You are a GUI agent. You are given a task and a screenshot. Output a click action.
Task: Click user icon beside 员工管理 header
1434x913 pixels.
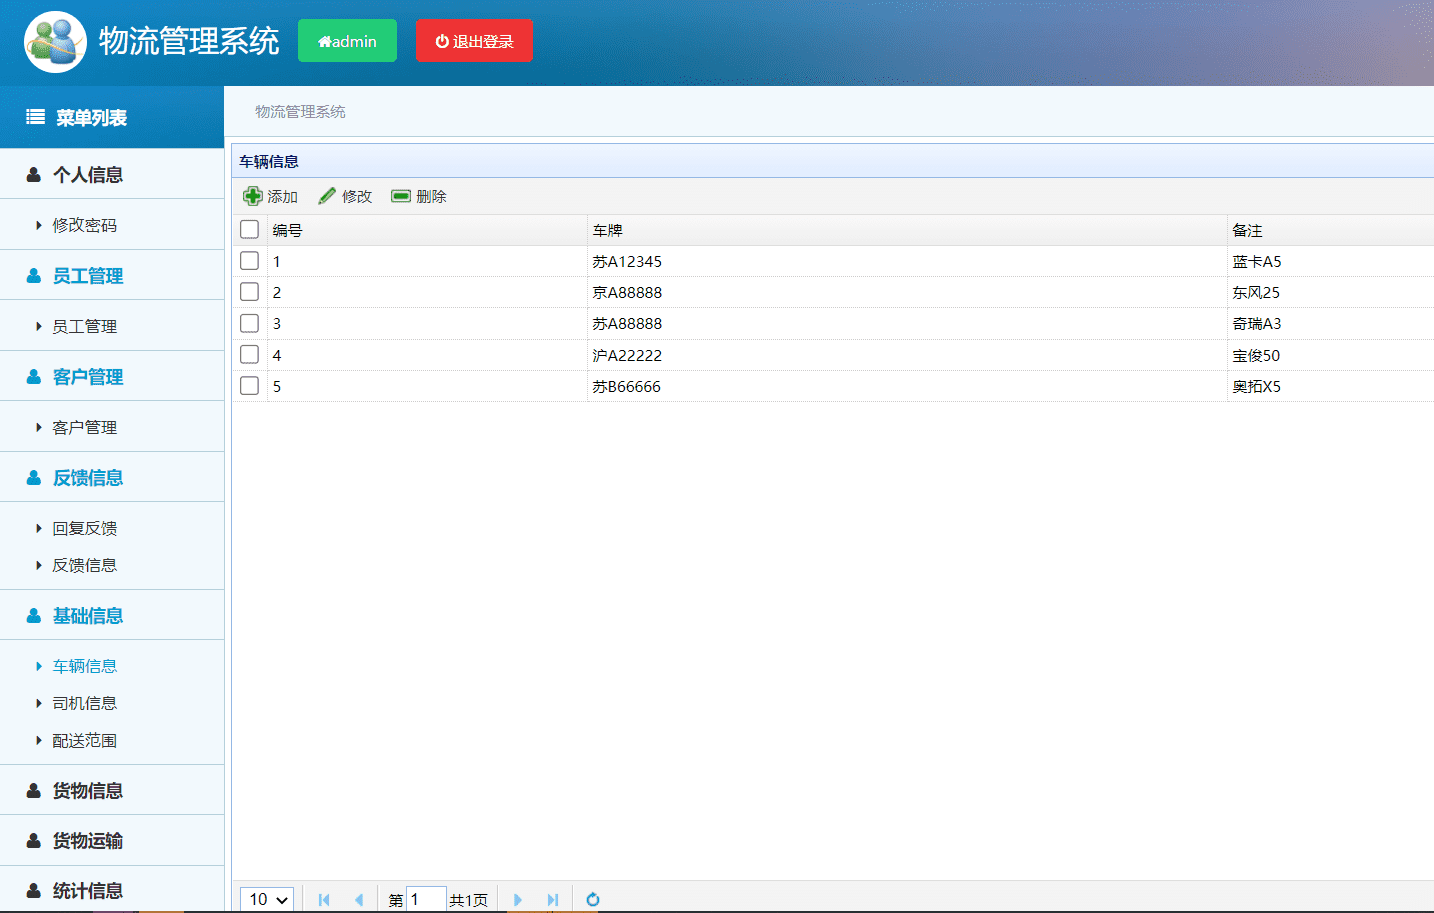(x=34, y=276)
